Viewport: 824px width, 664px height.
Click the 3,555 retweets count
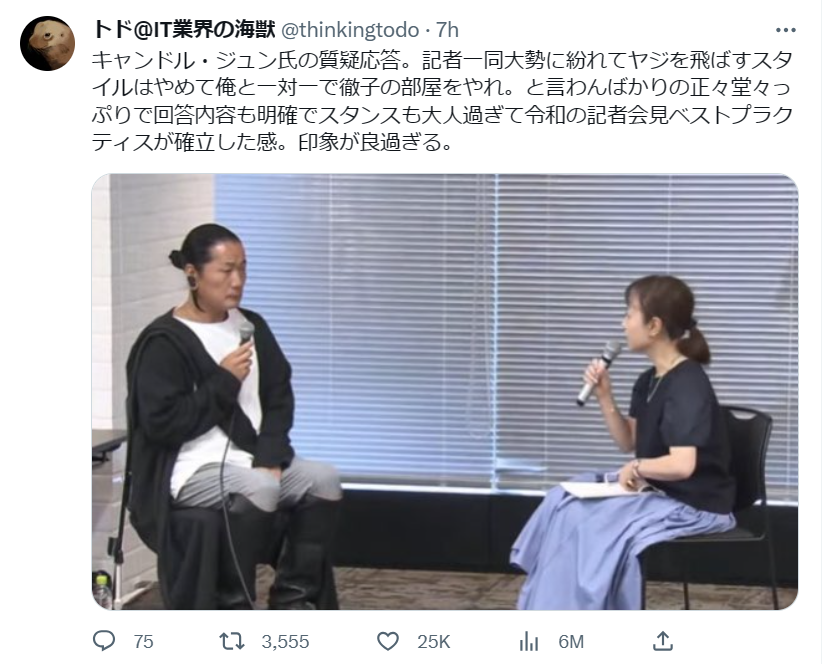point(285,642)
